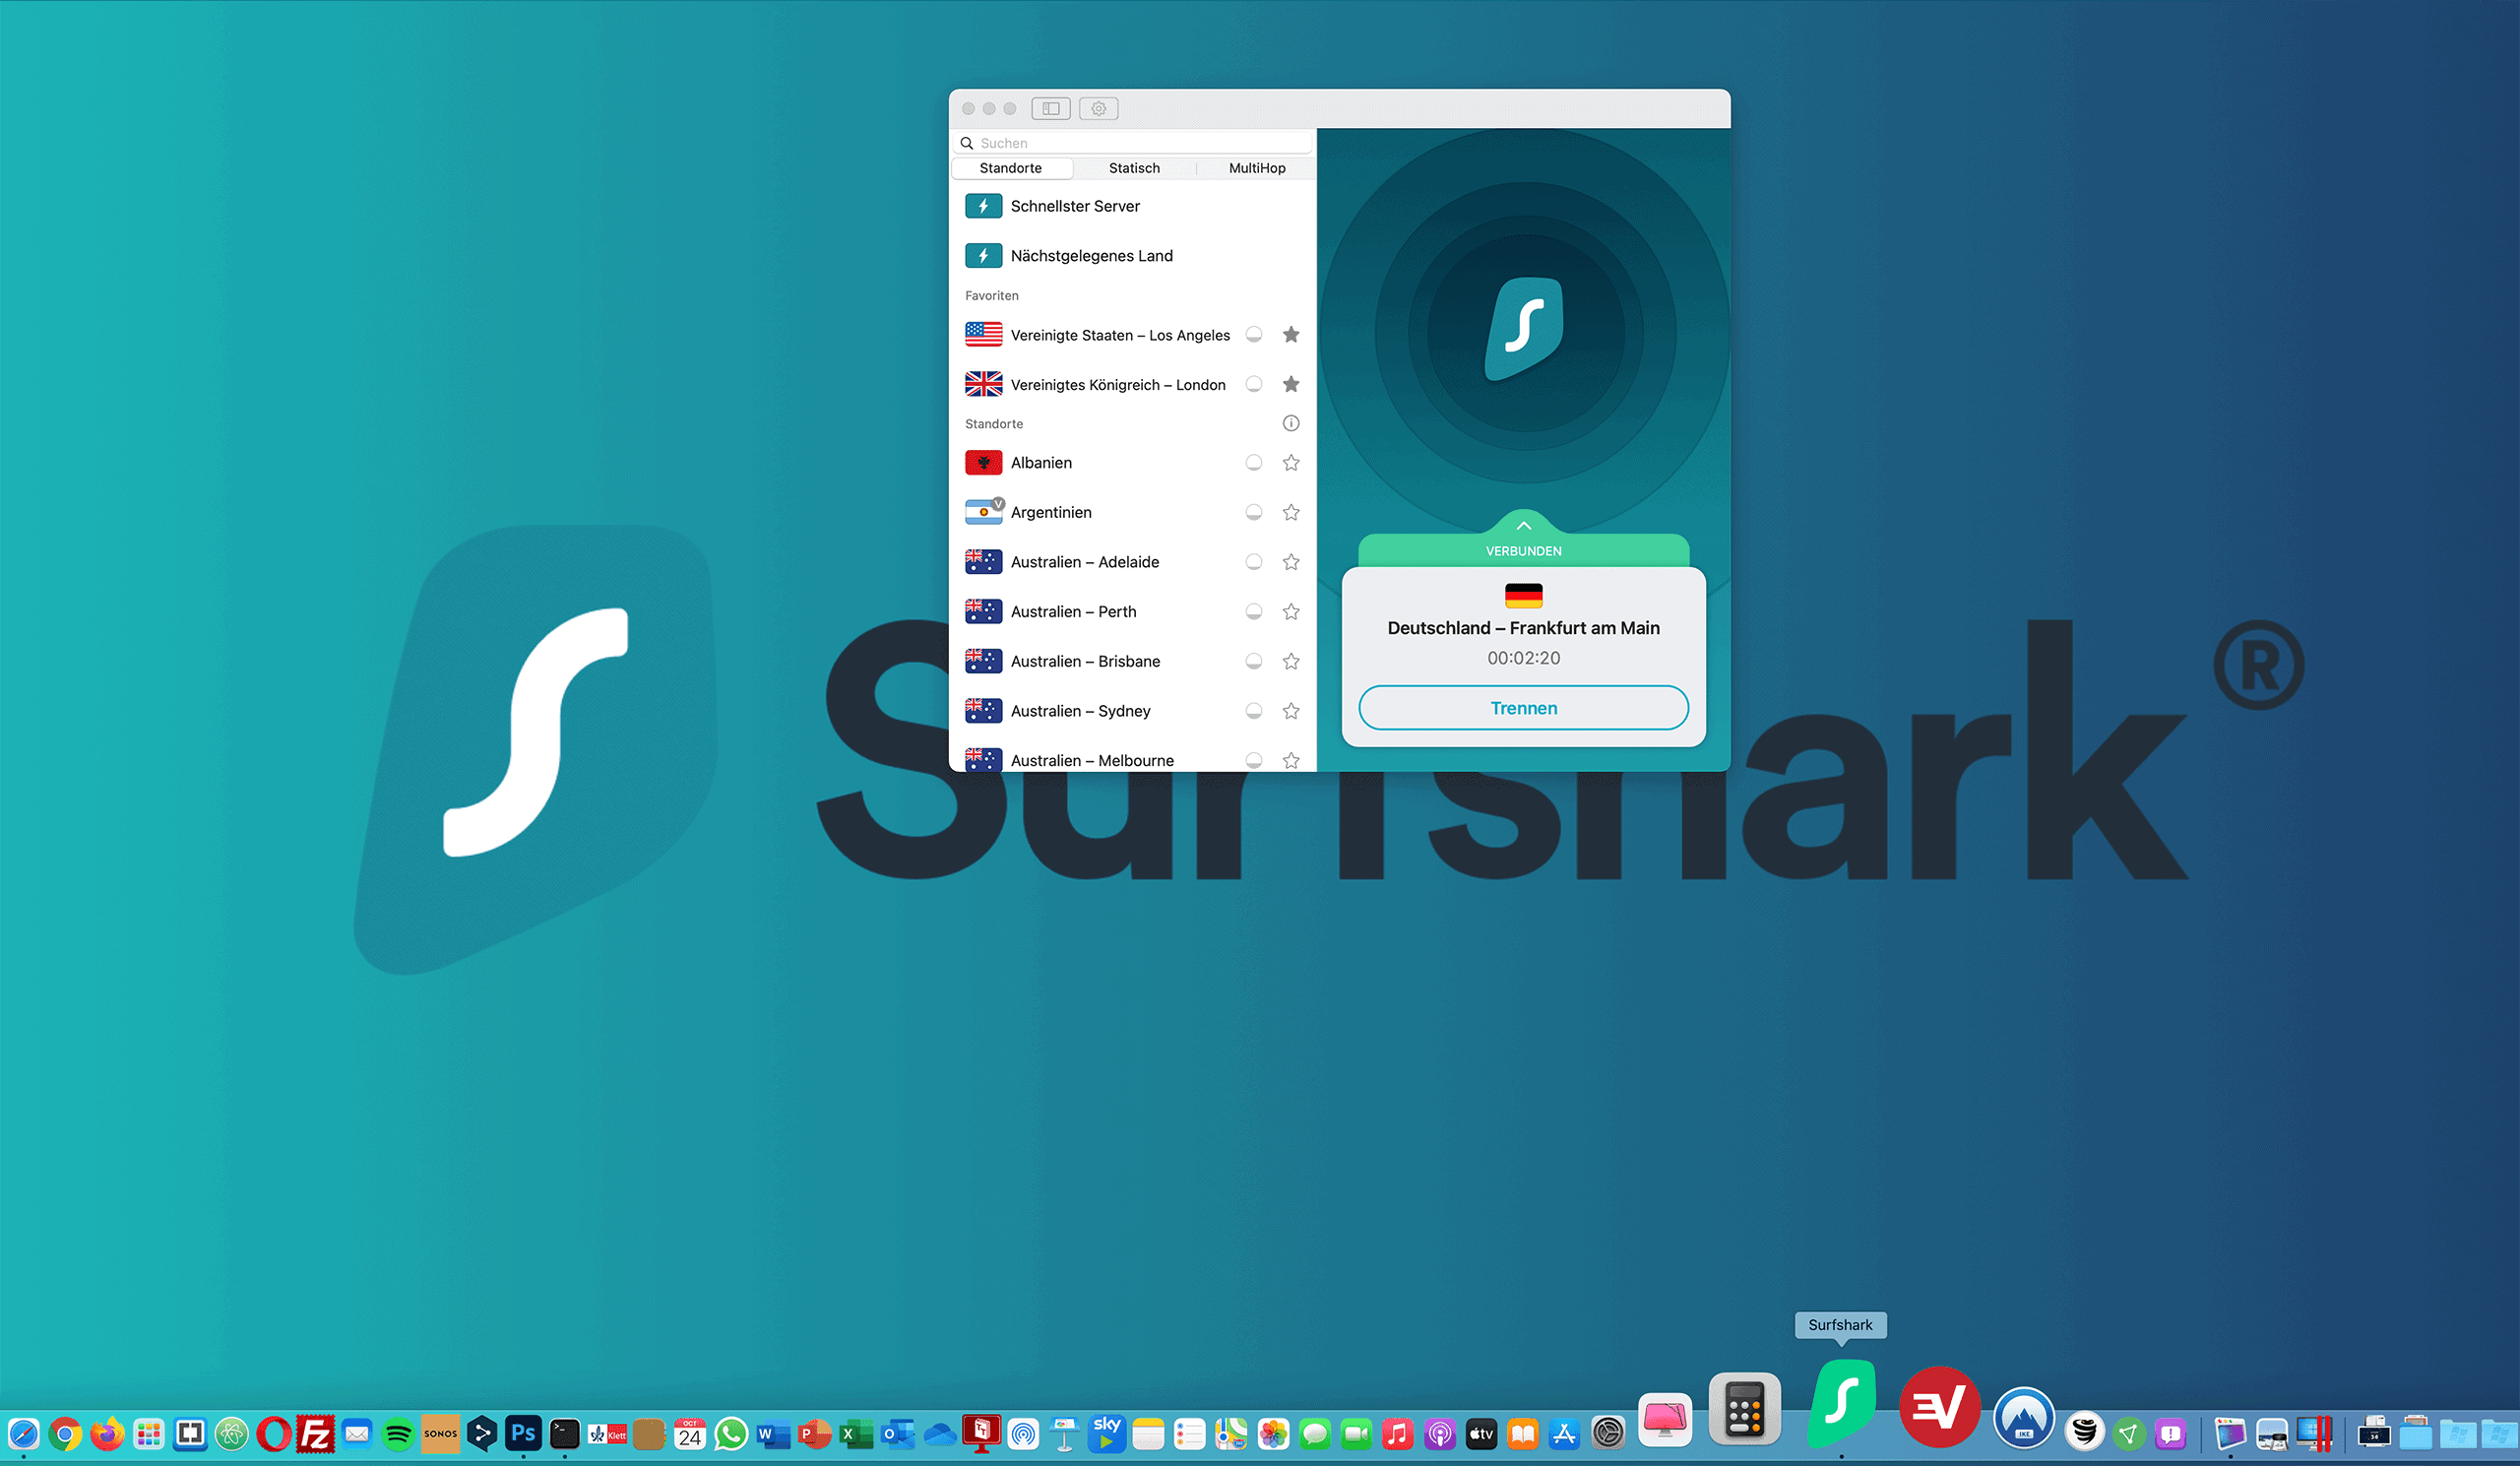The image size is (2520, 1466).
Task: Click the German flag in the connection card
Action: [x=1523, y=596]
